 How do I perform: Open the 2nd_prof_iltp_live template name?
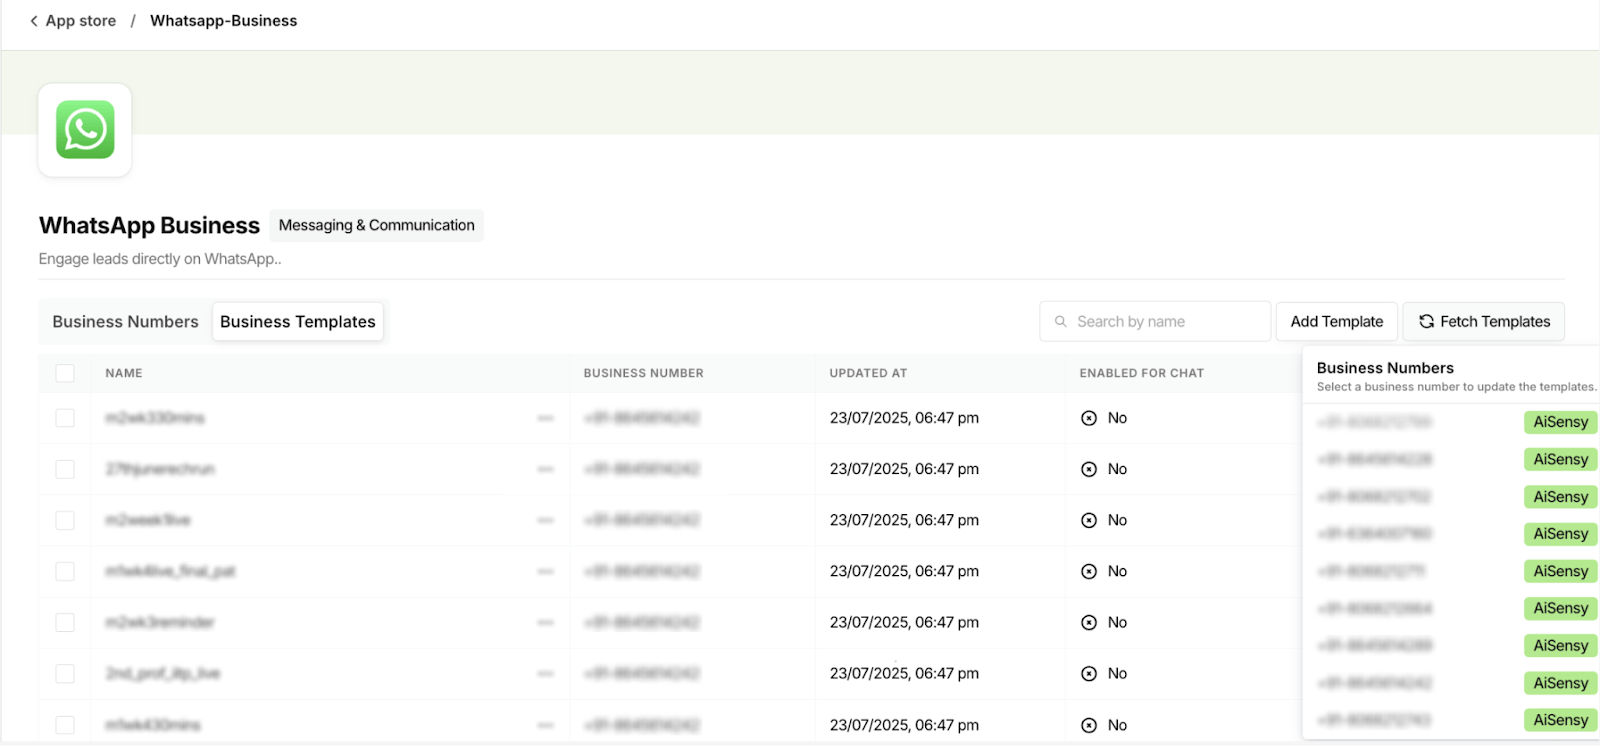coord(163,674)
